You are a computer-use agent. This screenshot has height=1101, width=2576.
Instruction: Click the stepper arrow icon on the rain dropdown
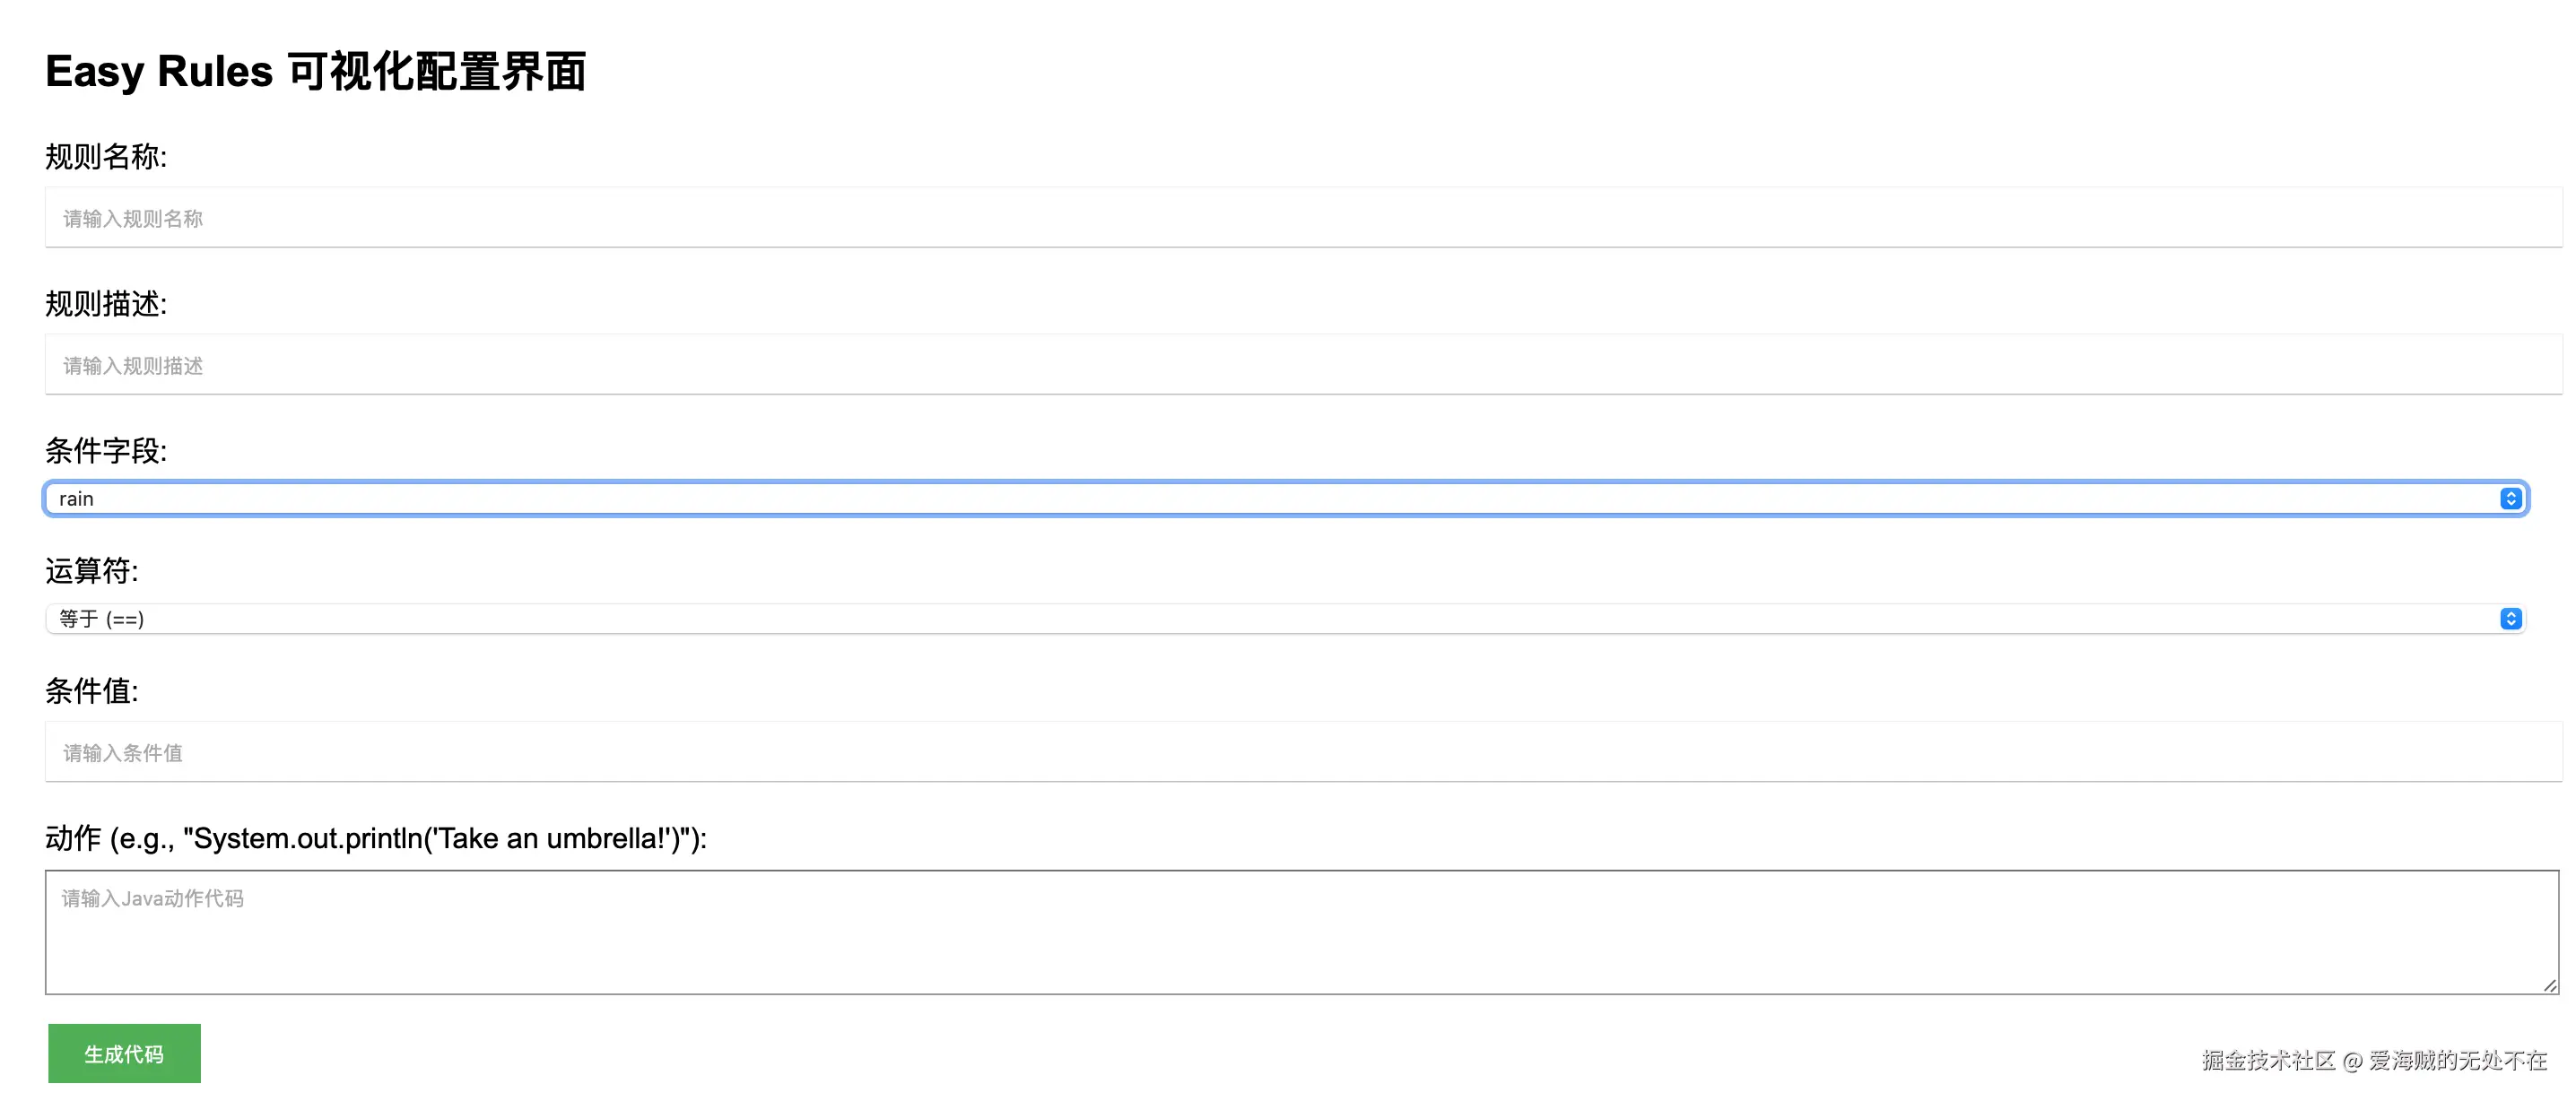2510,498
